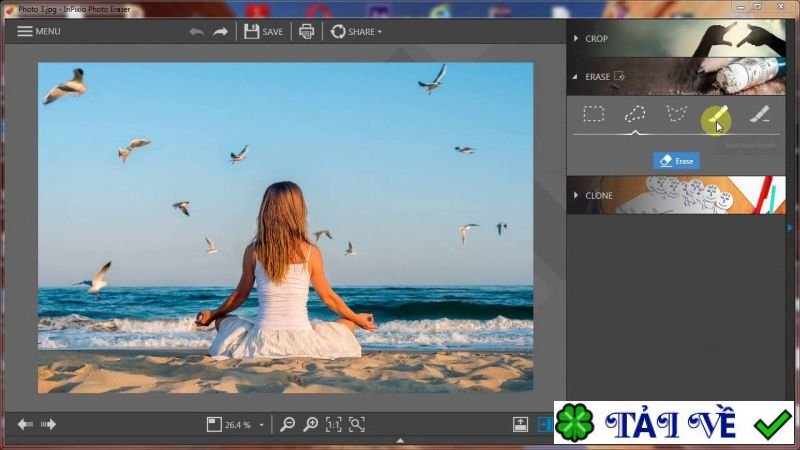Go to the previous photo arrow

pos(25,424)
